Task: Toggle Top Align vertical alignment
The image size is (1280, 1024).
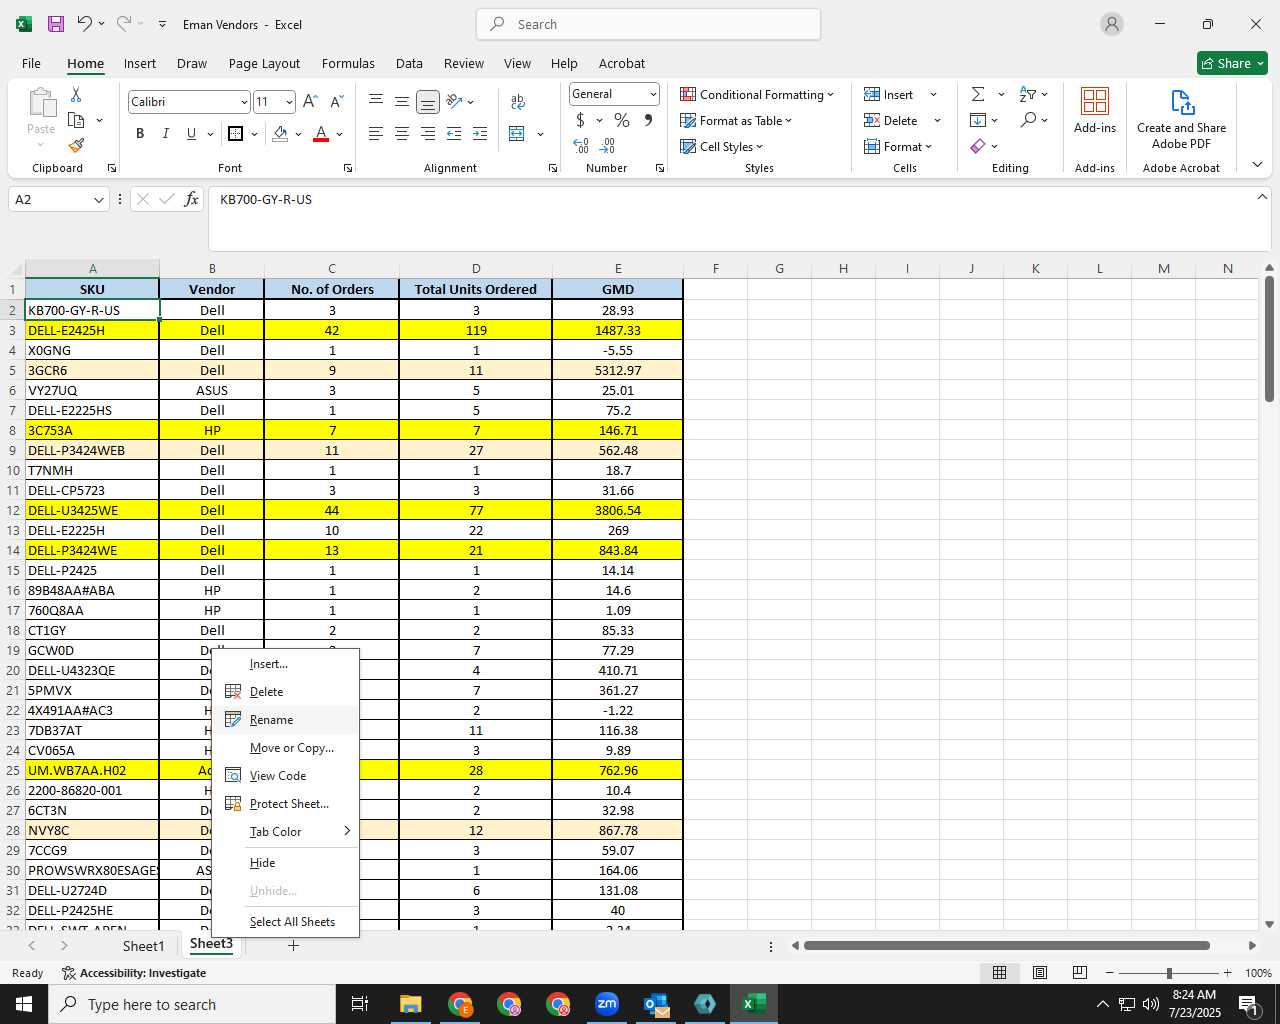Action: 376,102
